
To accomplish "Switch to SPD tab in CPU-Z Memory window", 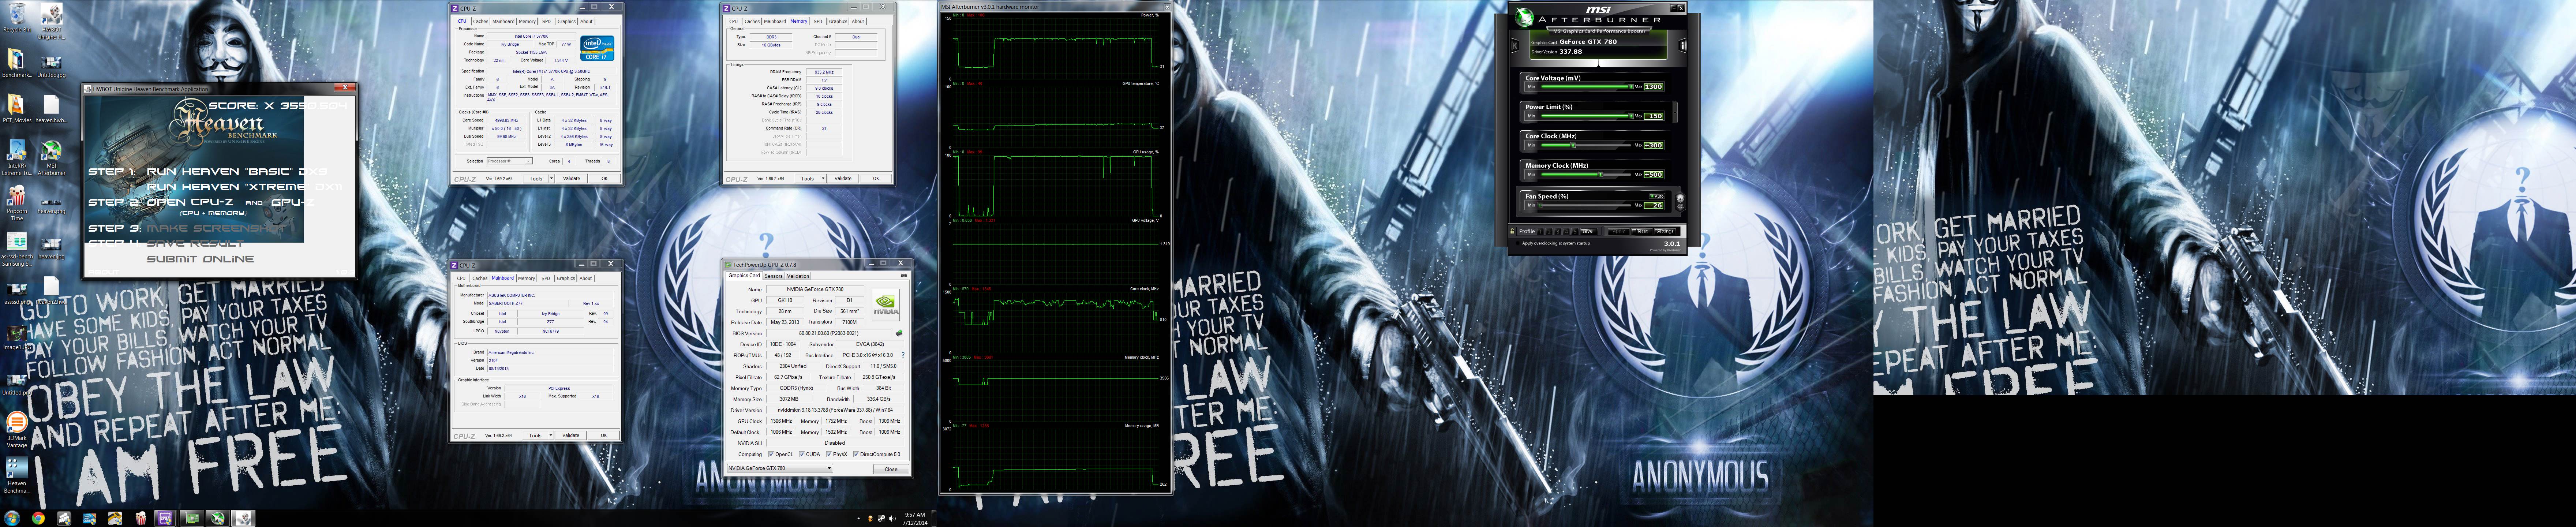I will click(x=818, y=21).
